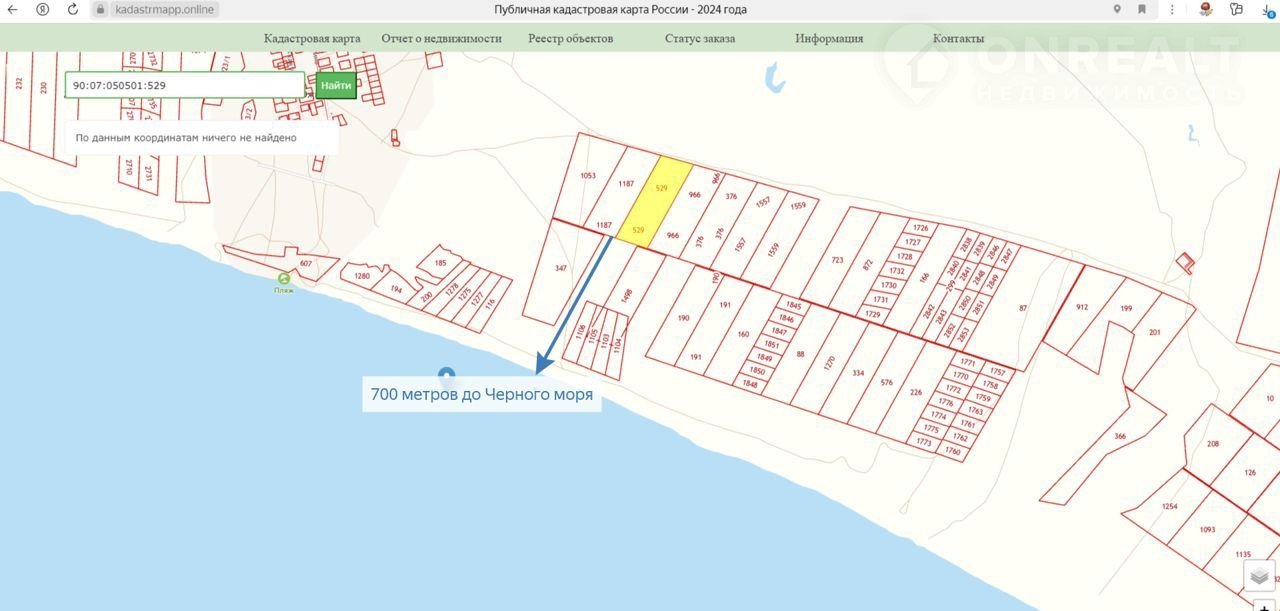
Task: Open the Отчет о недвижимости menu item
Action: [x=441, y=39]
